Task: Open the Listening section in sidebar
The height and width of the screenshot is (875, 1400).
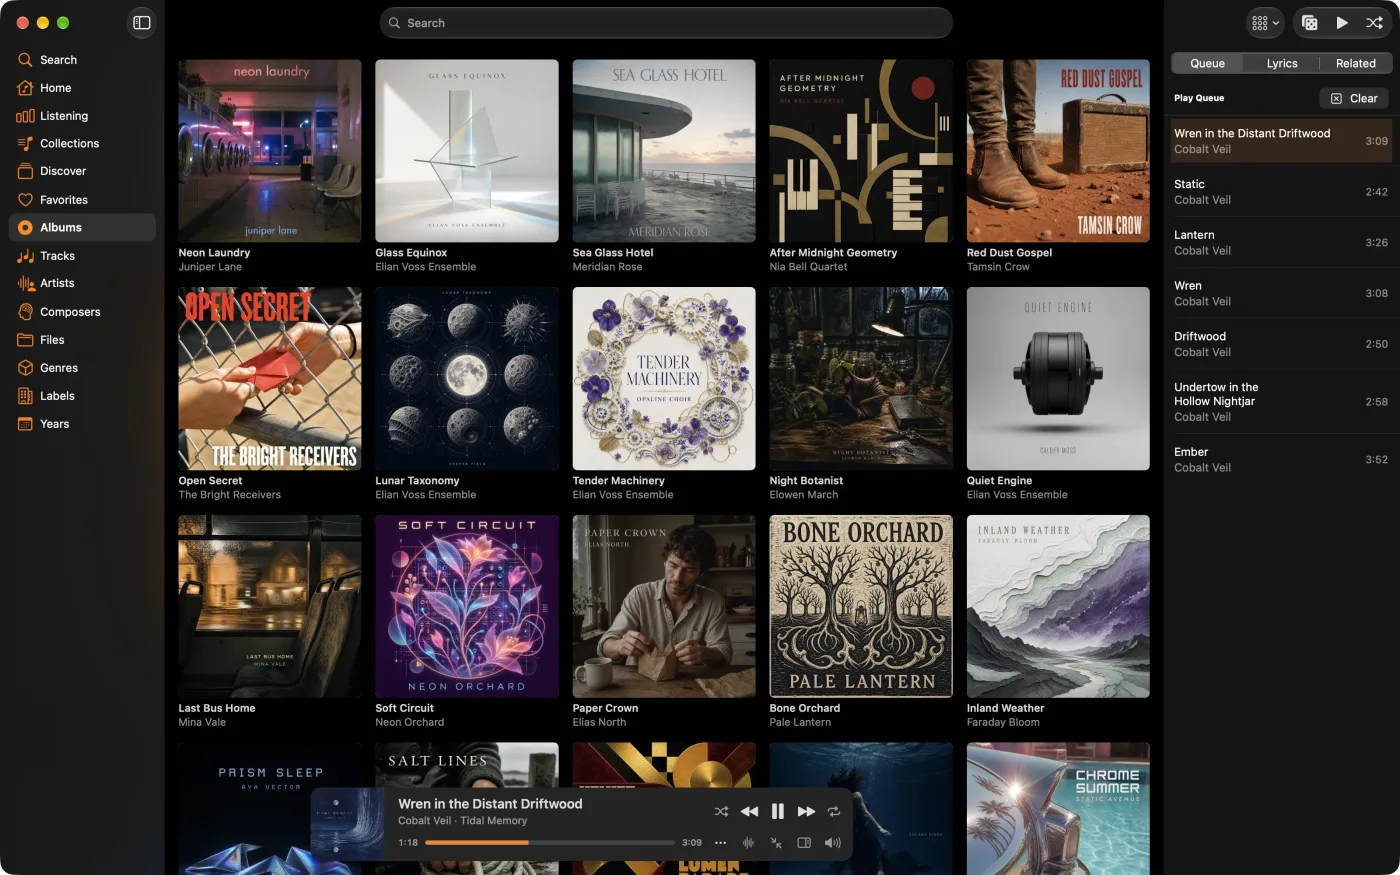Action: 82,116
